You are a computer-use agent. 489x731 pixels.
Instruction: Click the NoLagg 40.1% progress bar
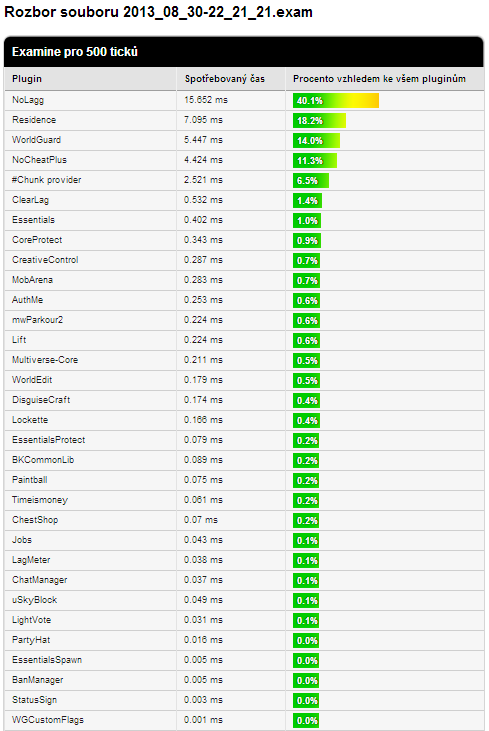pyautogui.click(x=336, y=101)
